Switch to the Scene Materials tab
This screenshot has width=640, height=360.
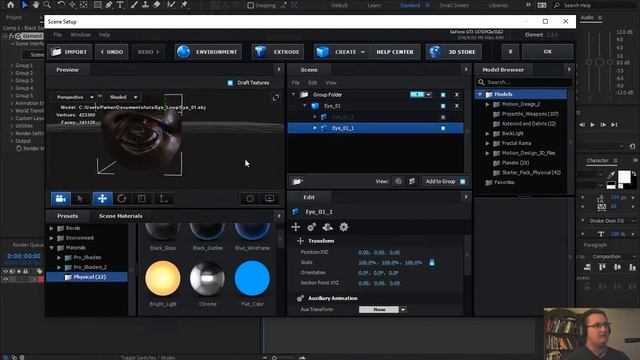click(120, 216)
